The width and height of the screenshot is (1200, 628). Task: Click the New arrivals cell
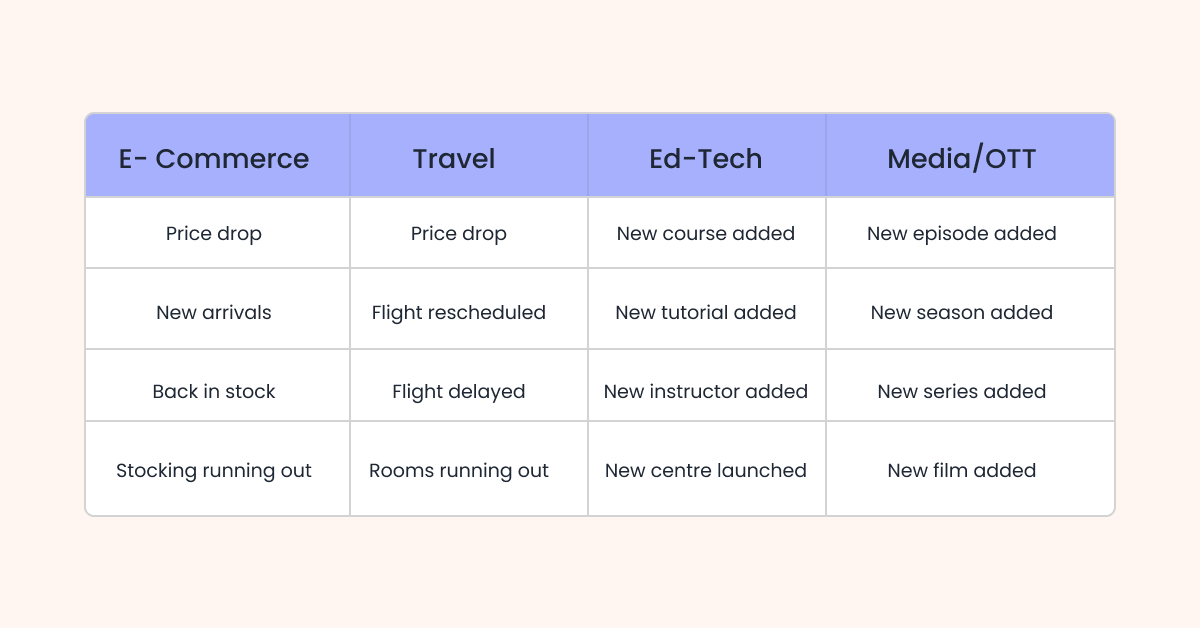tap(214, 312)
